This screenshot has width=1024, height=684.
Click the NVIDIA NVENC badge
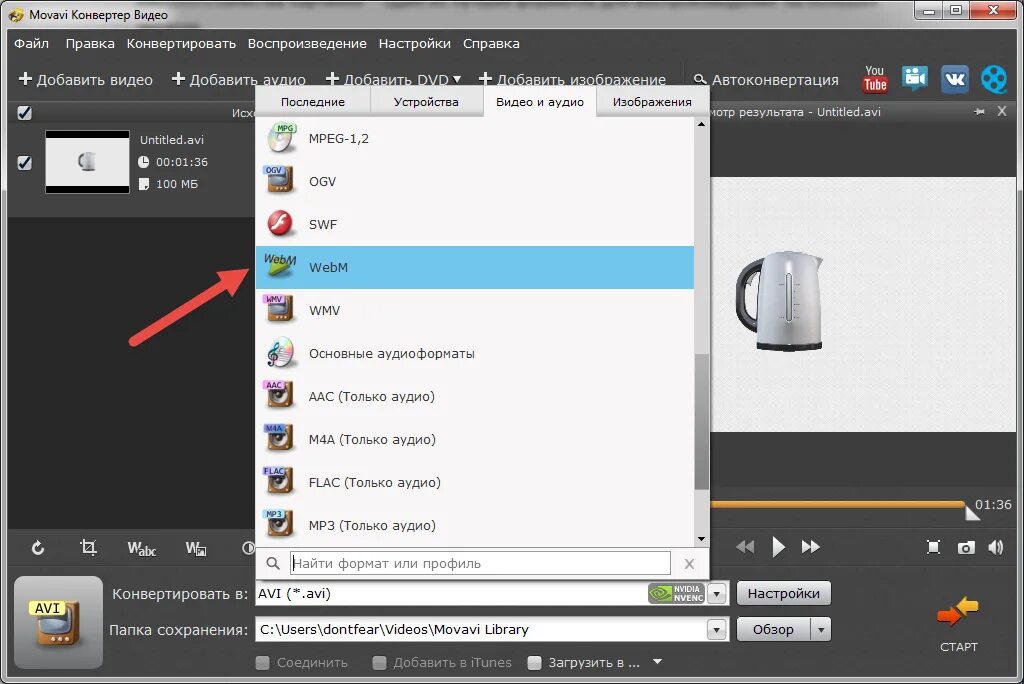pos(676,593)
